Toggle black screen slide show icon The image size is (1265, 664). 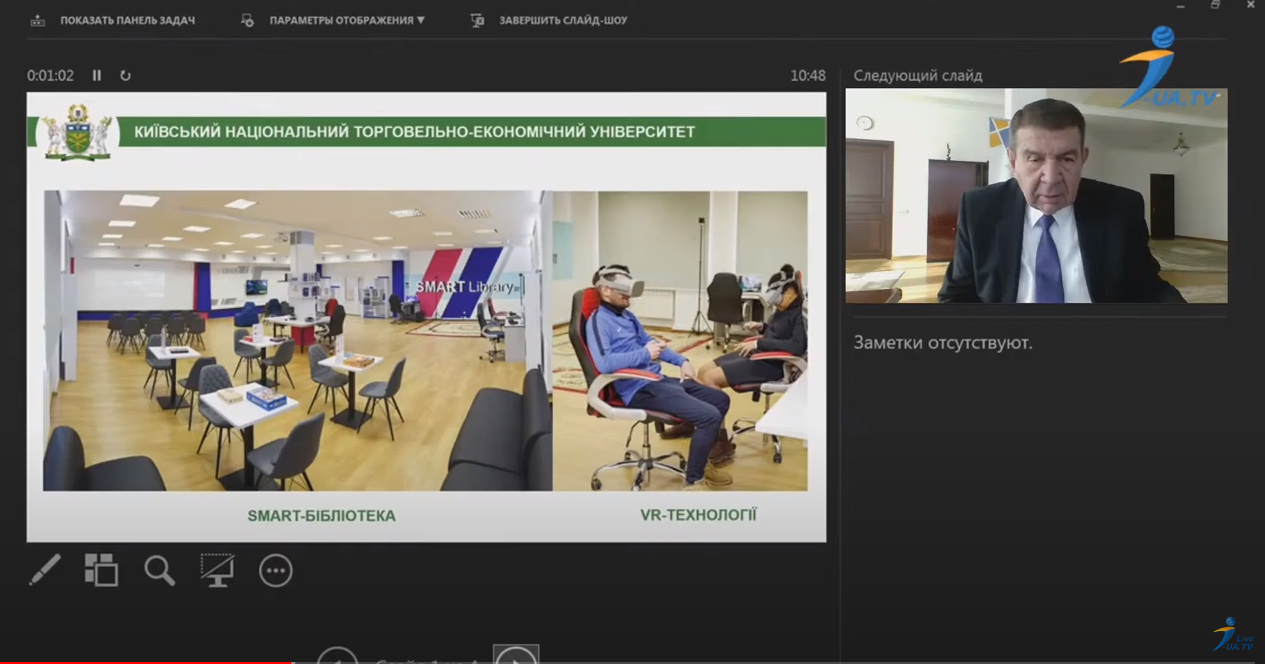pos(217,570)
